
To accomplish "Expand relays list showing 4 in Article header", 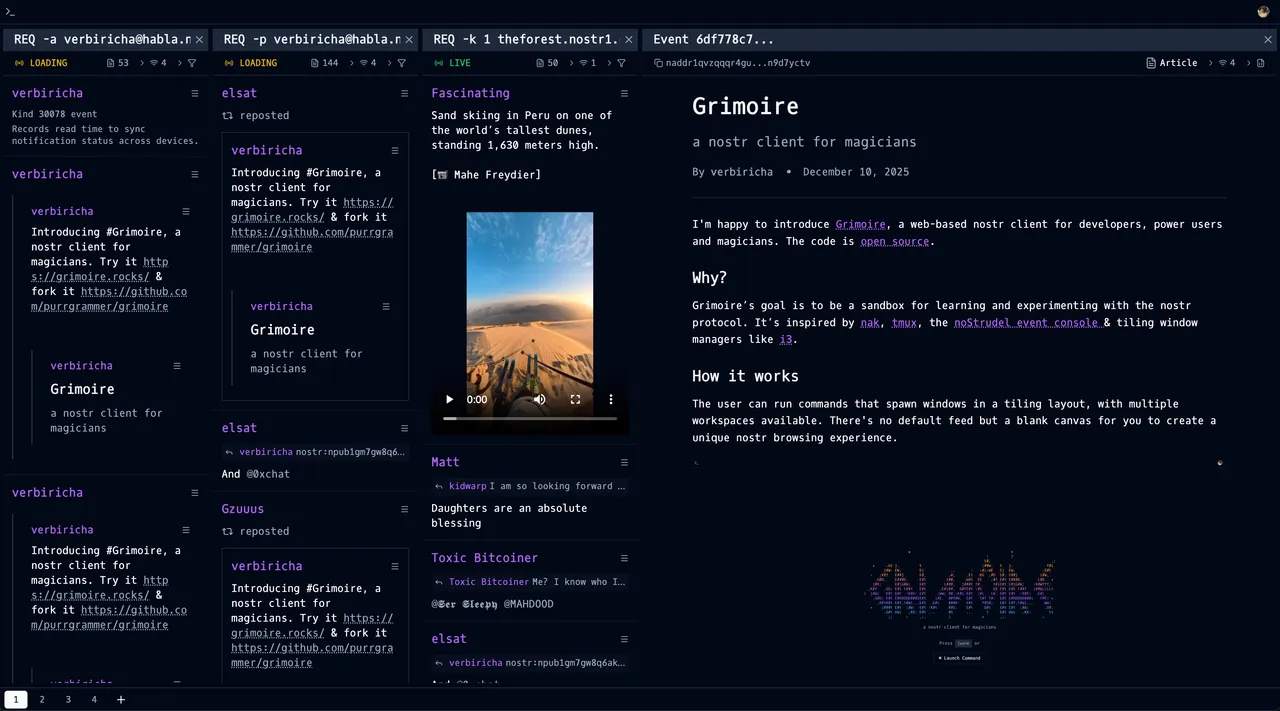I will [x=1226, y=63].
